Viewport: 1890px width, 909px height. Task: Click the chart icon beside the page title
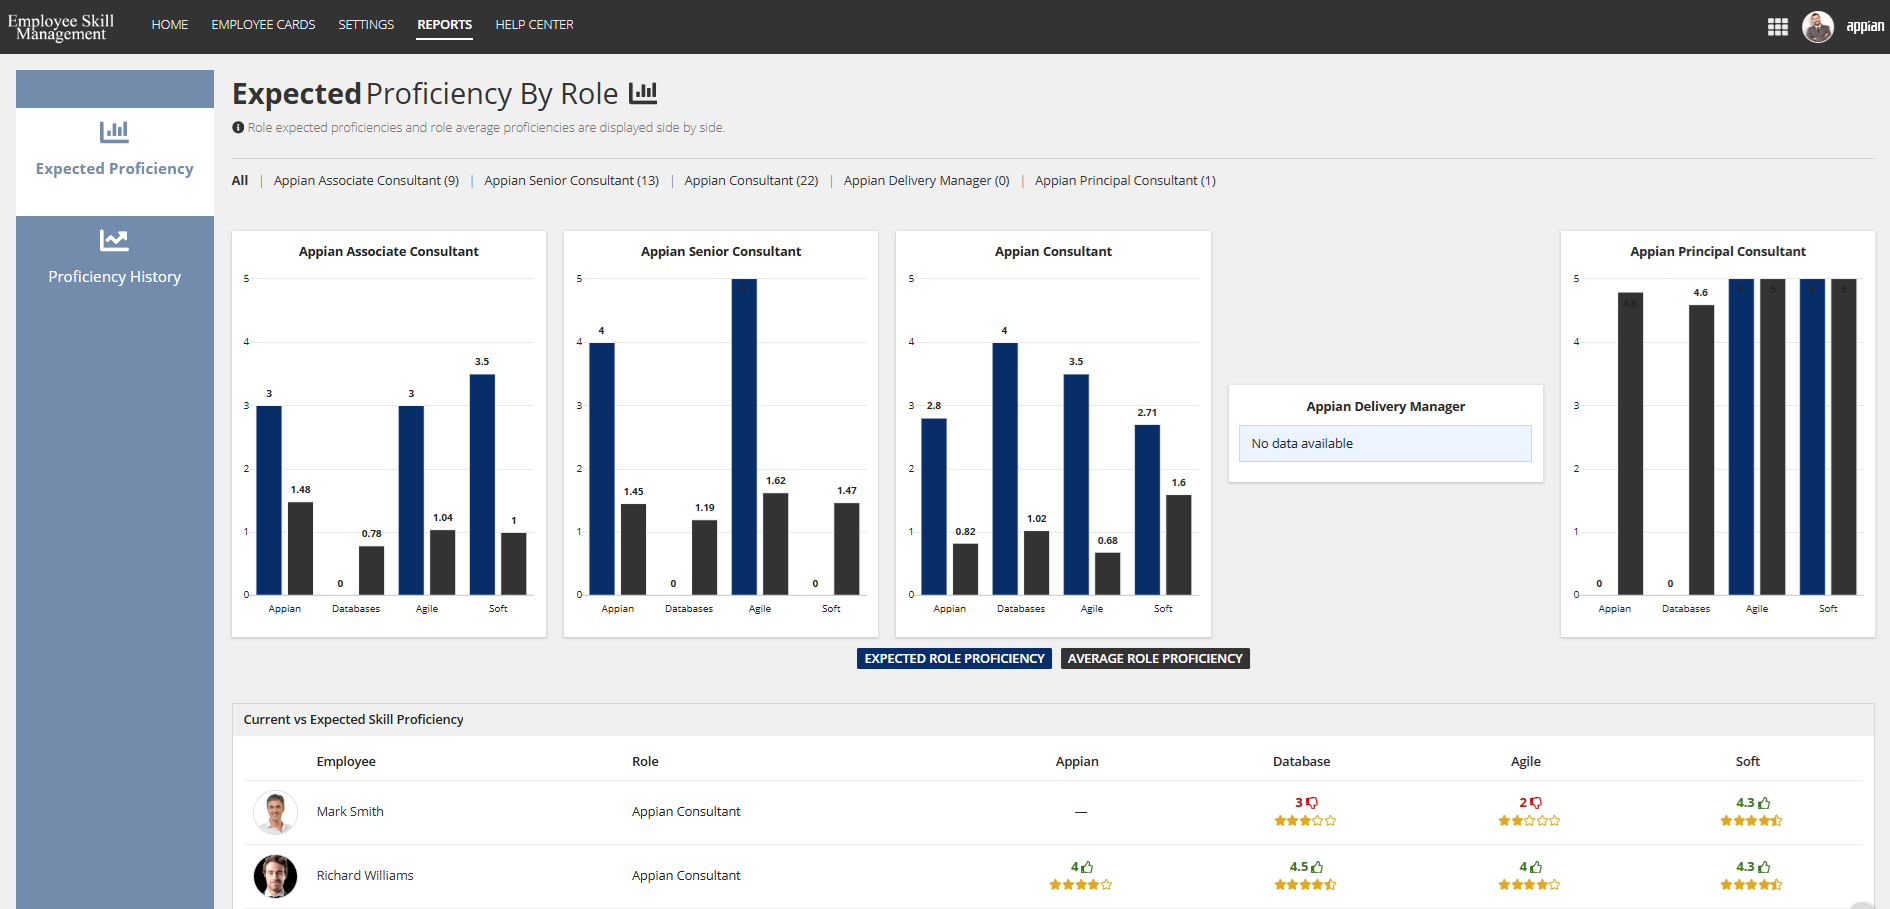[x=643, y=93]
